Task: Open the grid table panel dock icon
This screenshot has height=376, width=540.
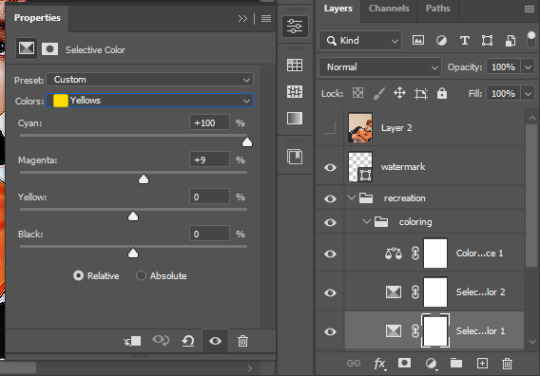Action: pos(295,65)
